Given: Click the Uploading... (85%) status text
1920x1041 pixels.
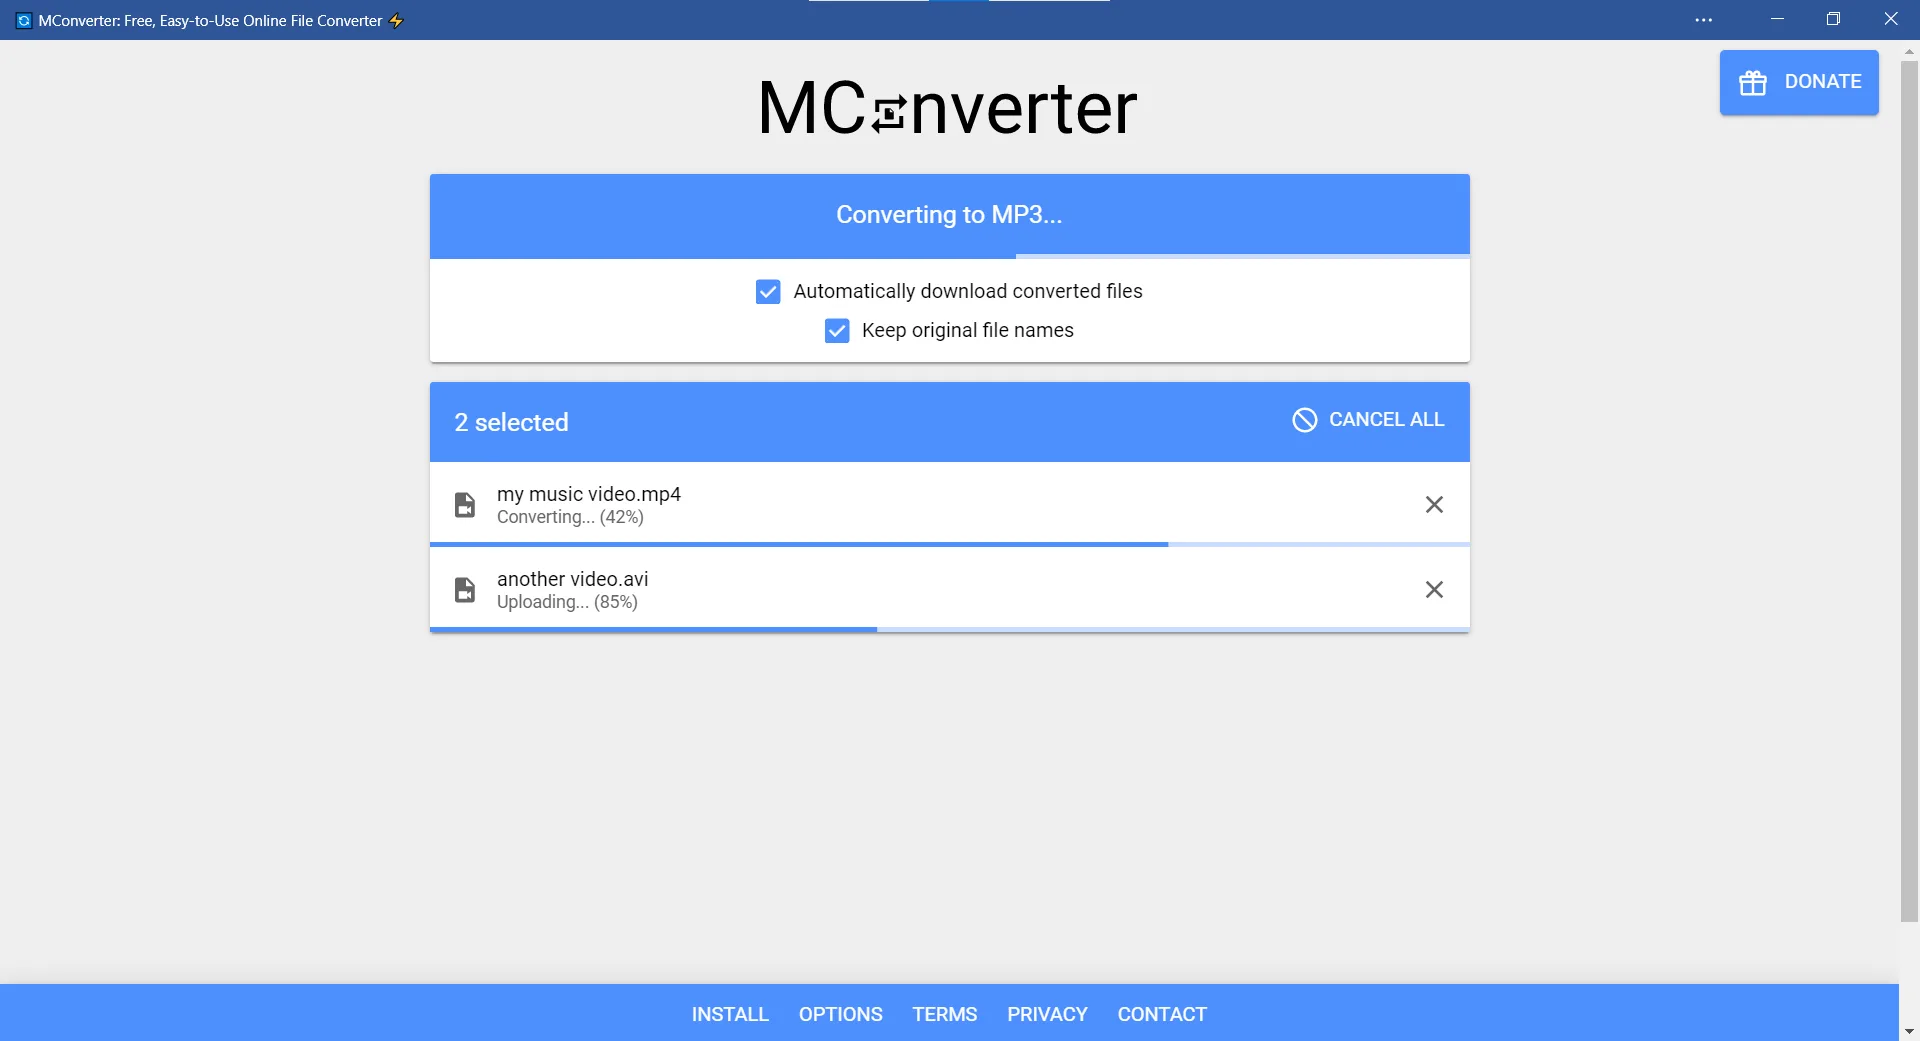Looking at the screenshot, I should coord(567,602).
